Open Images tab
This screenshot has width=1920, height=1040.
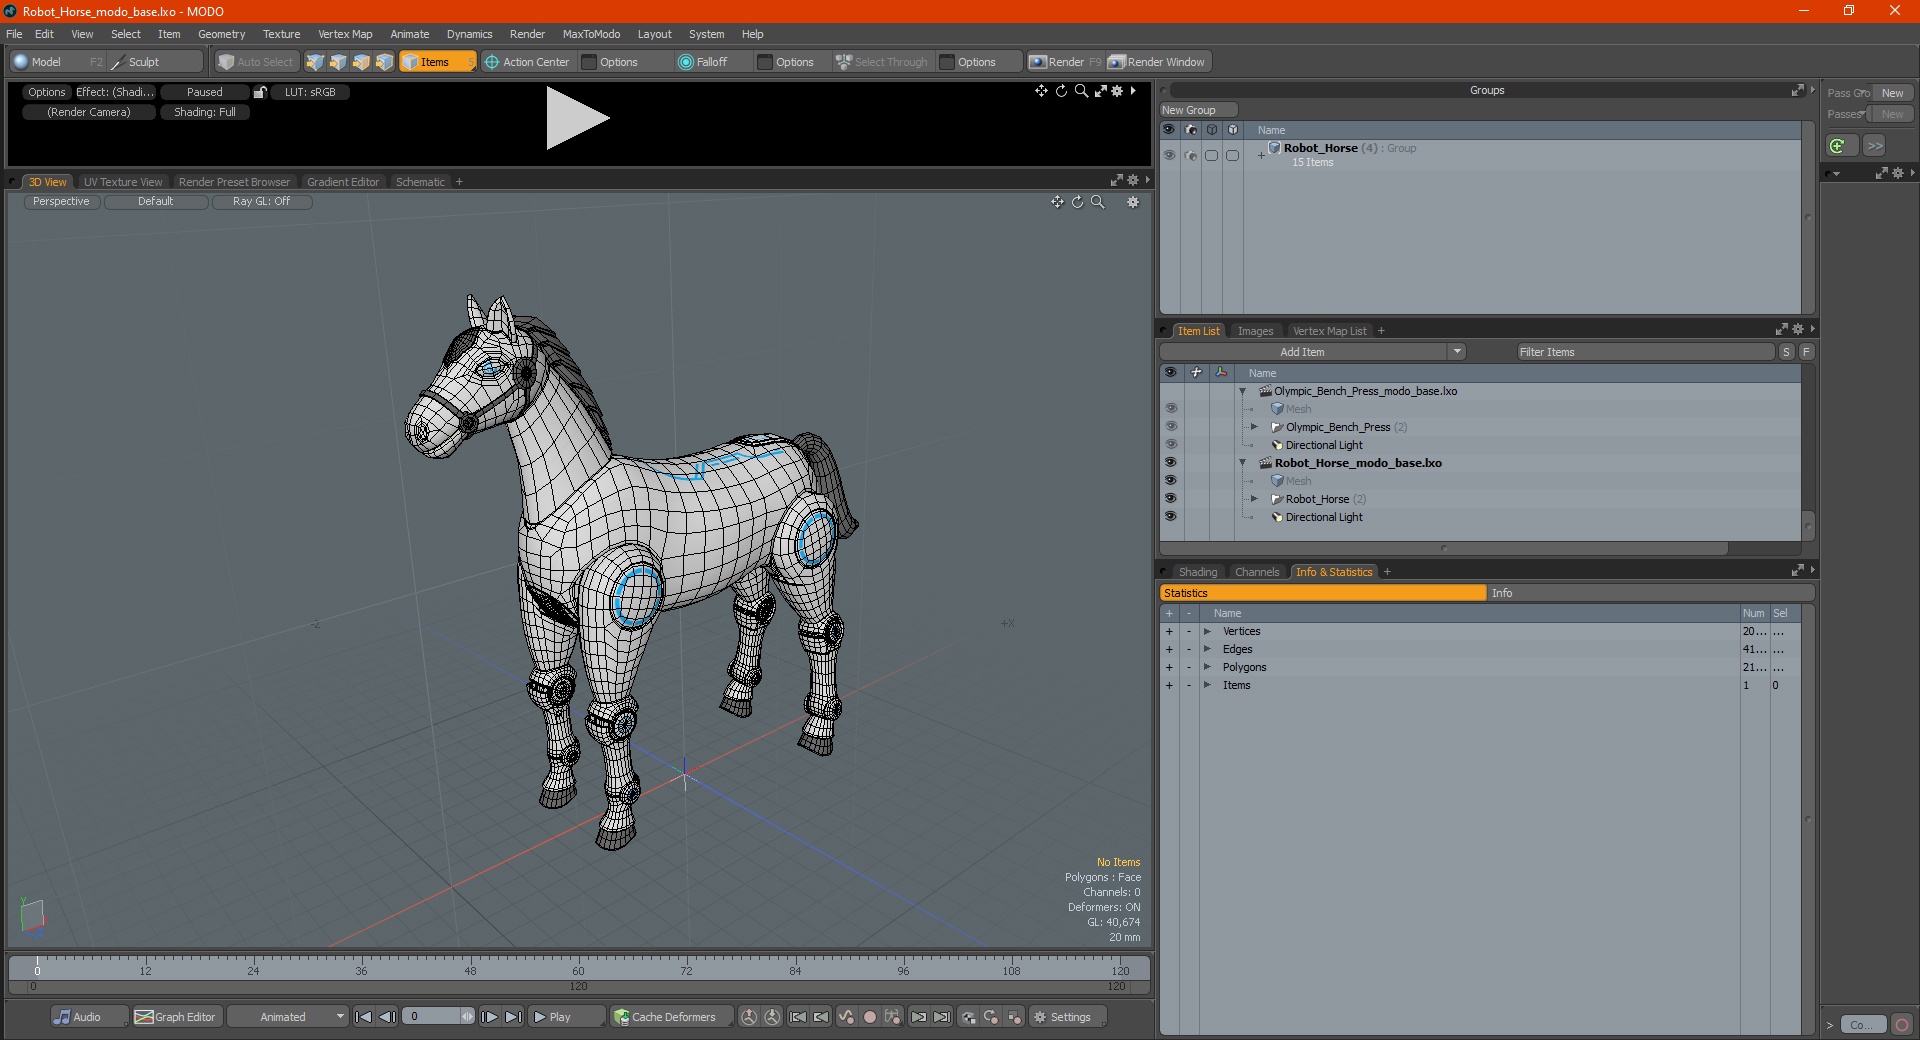coord(1255,331)
